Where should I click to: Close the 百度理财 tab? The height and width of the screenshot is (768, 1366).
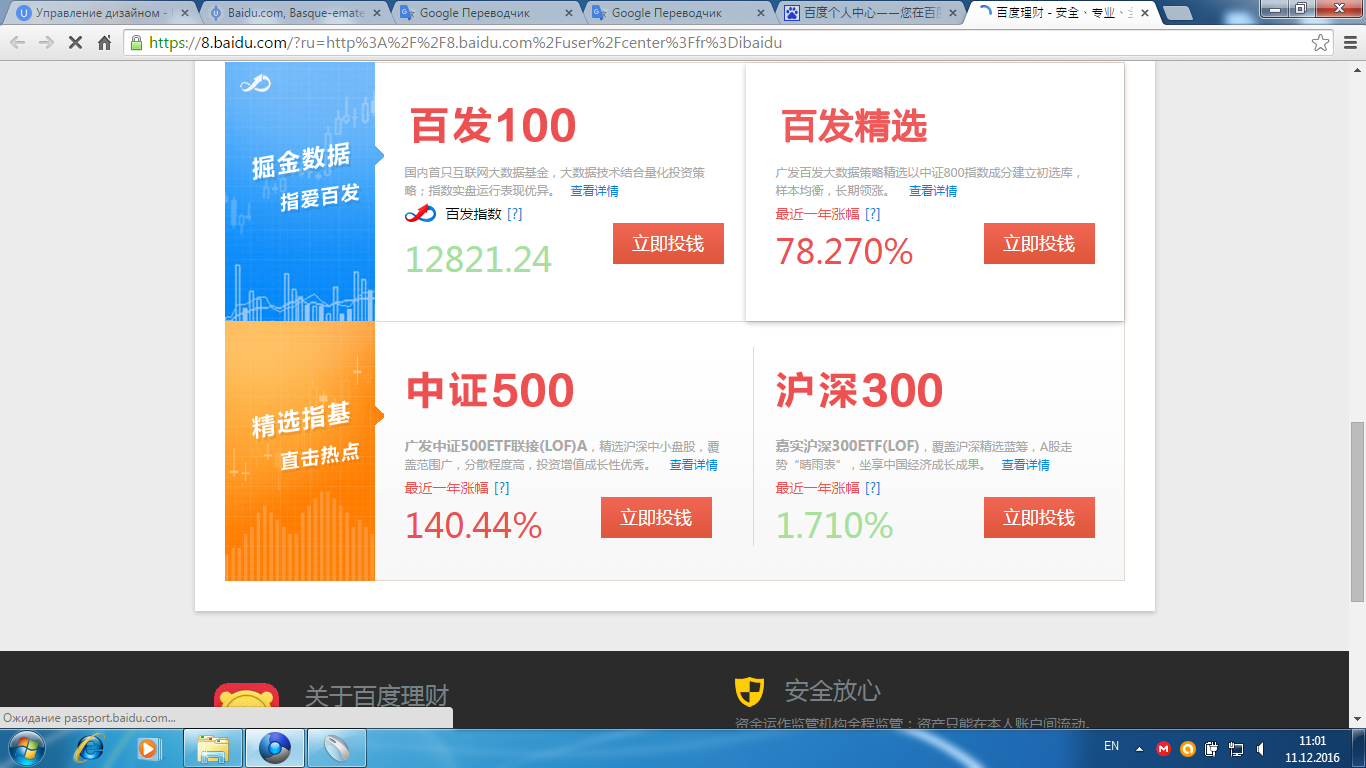click(1144, 14)
